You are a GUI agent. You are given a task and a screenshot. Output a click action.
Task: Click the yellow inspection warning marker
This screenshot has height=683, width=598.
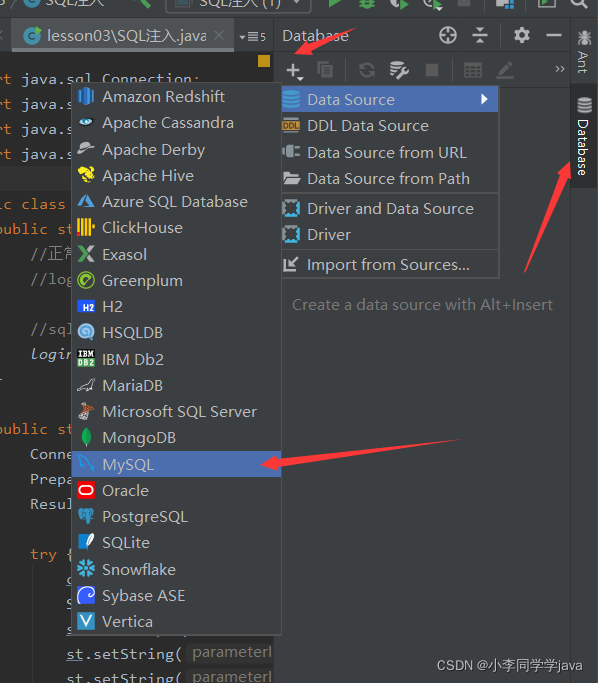(264, 61)
